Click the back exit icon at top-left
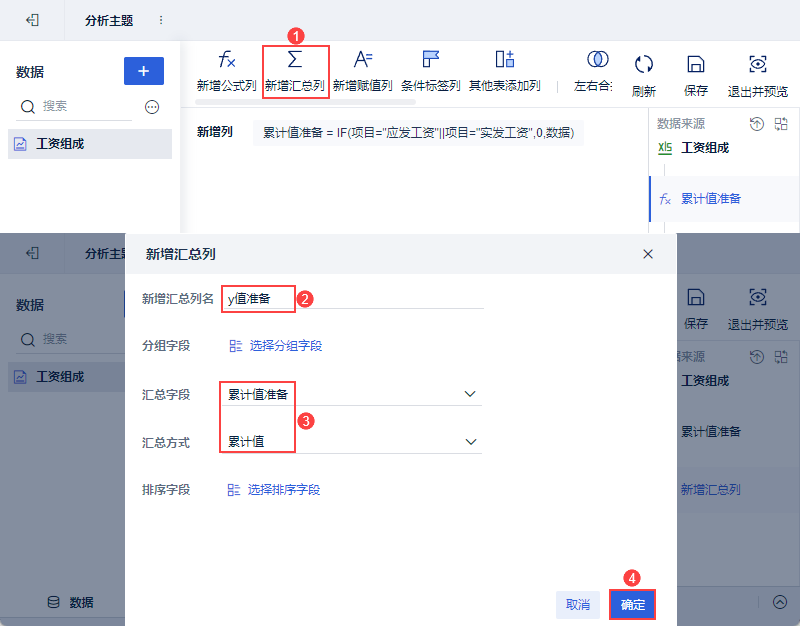Viewport: 800px width, 626px height. click(x=32, y=20)
